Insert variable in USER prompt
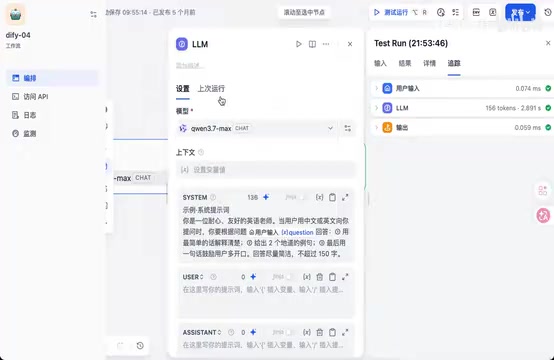This screenshot has width=554, height=360. [x=307, y=277]
